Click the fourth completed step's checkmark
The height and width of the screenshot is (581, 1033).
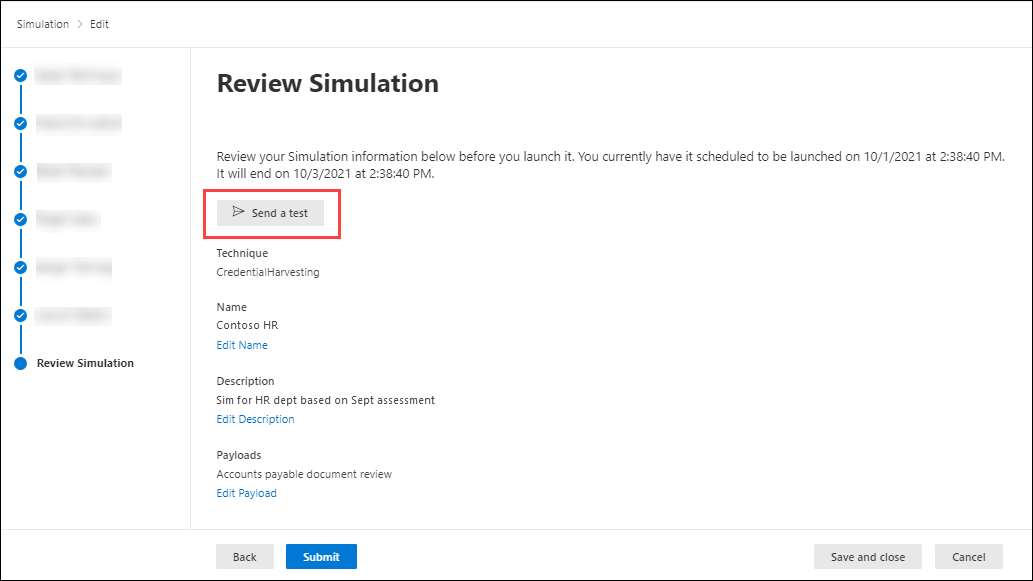tap(20, 219)
